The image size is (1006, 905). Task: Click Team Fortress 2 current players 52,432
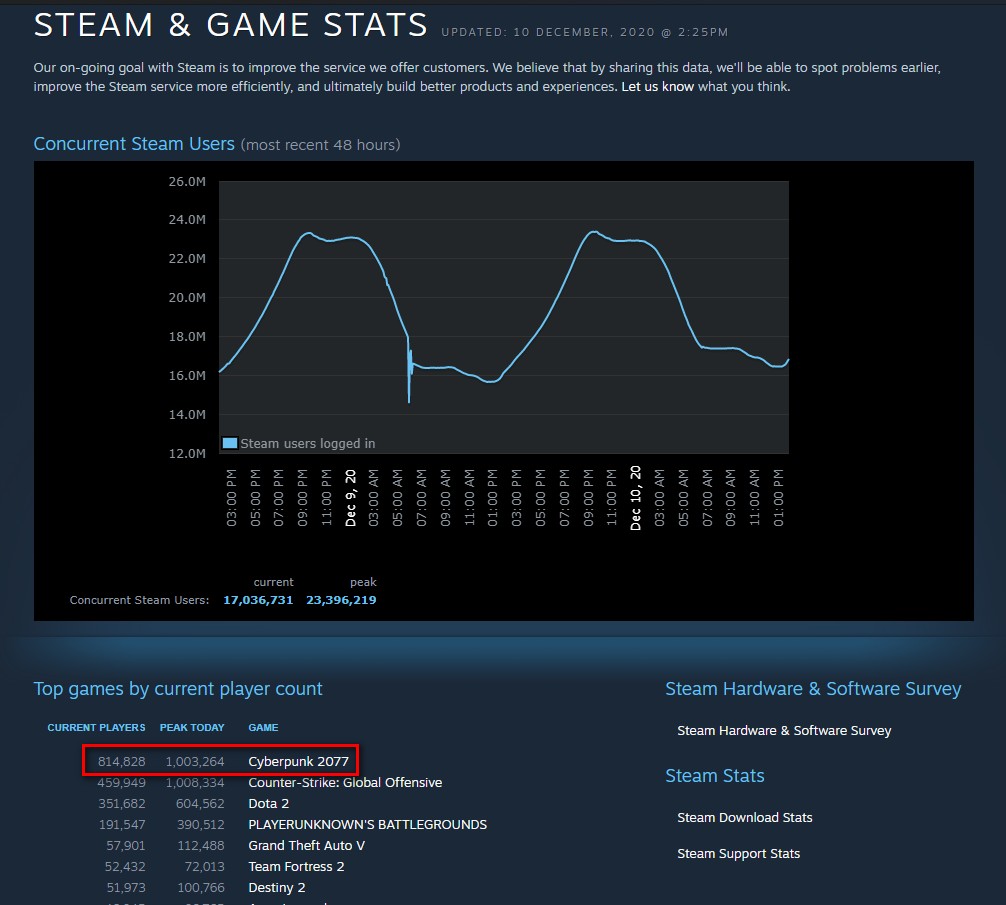click(125, 867)
